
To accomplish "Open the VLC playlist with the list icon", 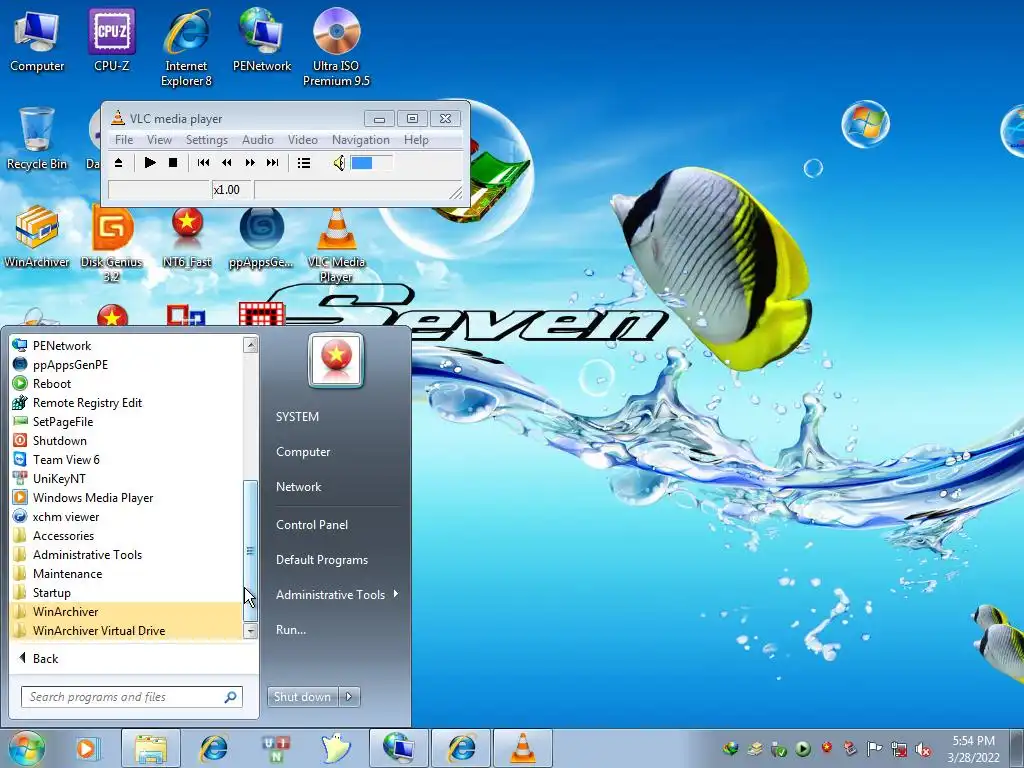I will click(304, 163).
